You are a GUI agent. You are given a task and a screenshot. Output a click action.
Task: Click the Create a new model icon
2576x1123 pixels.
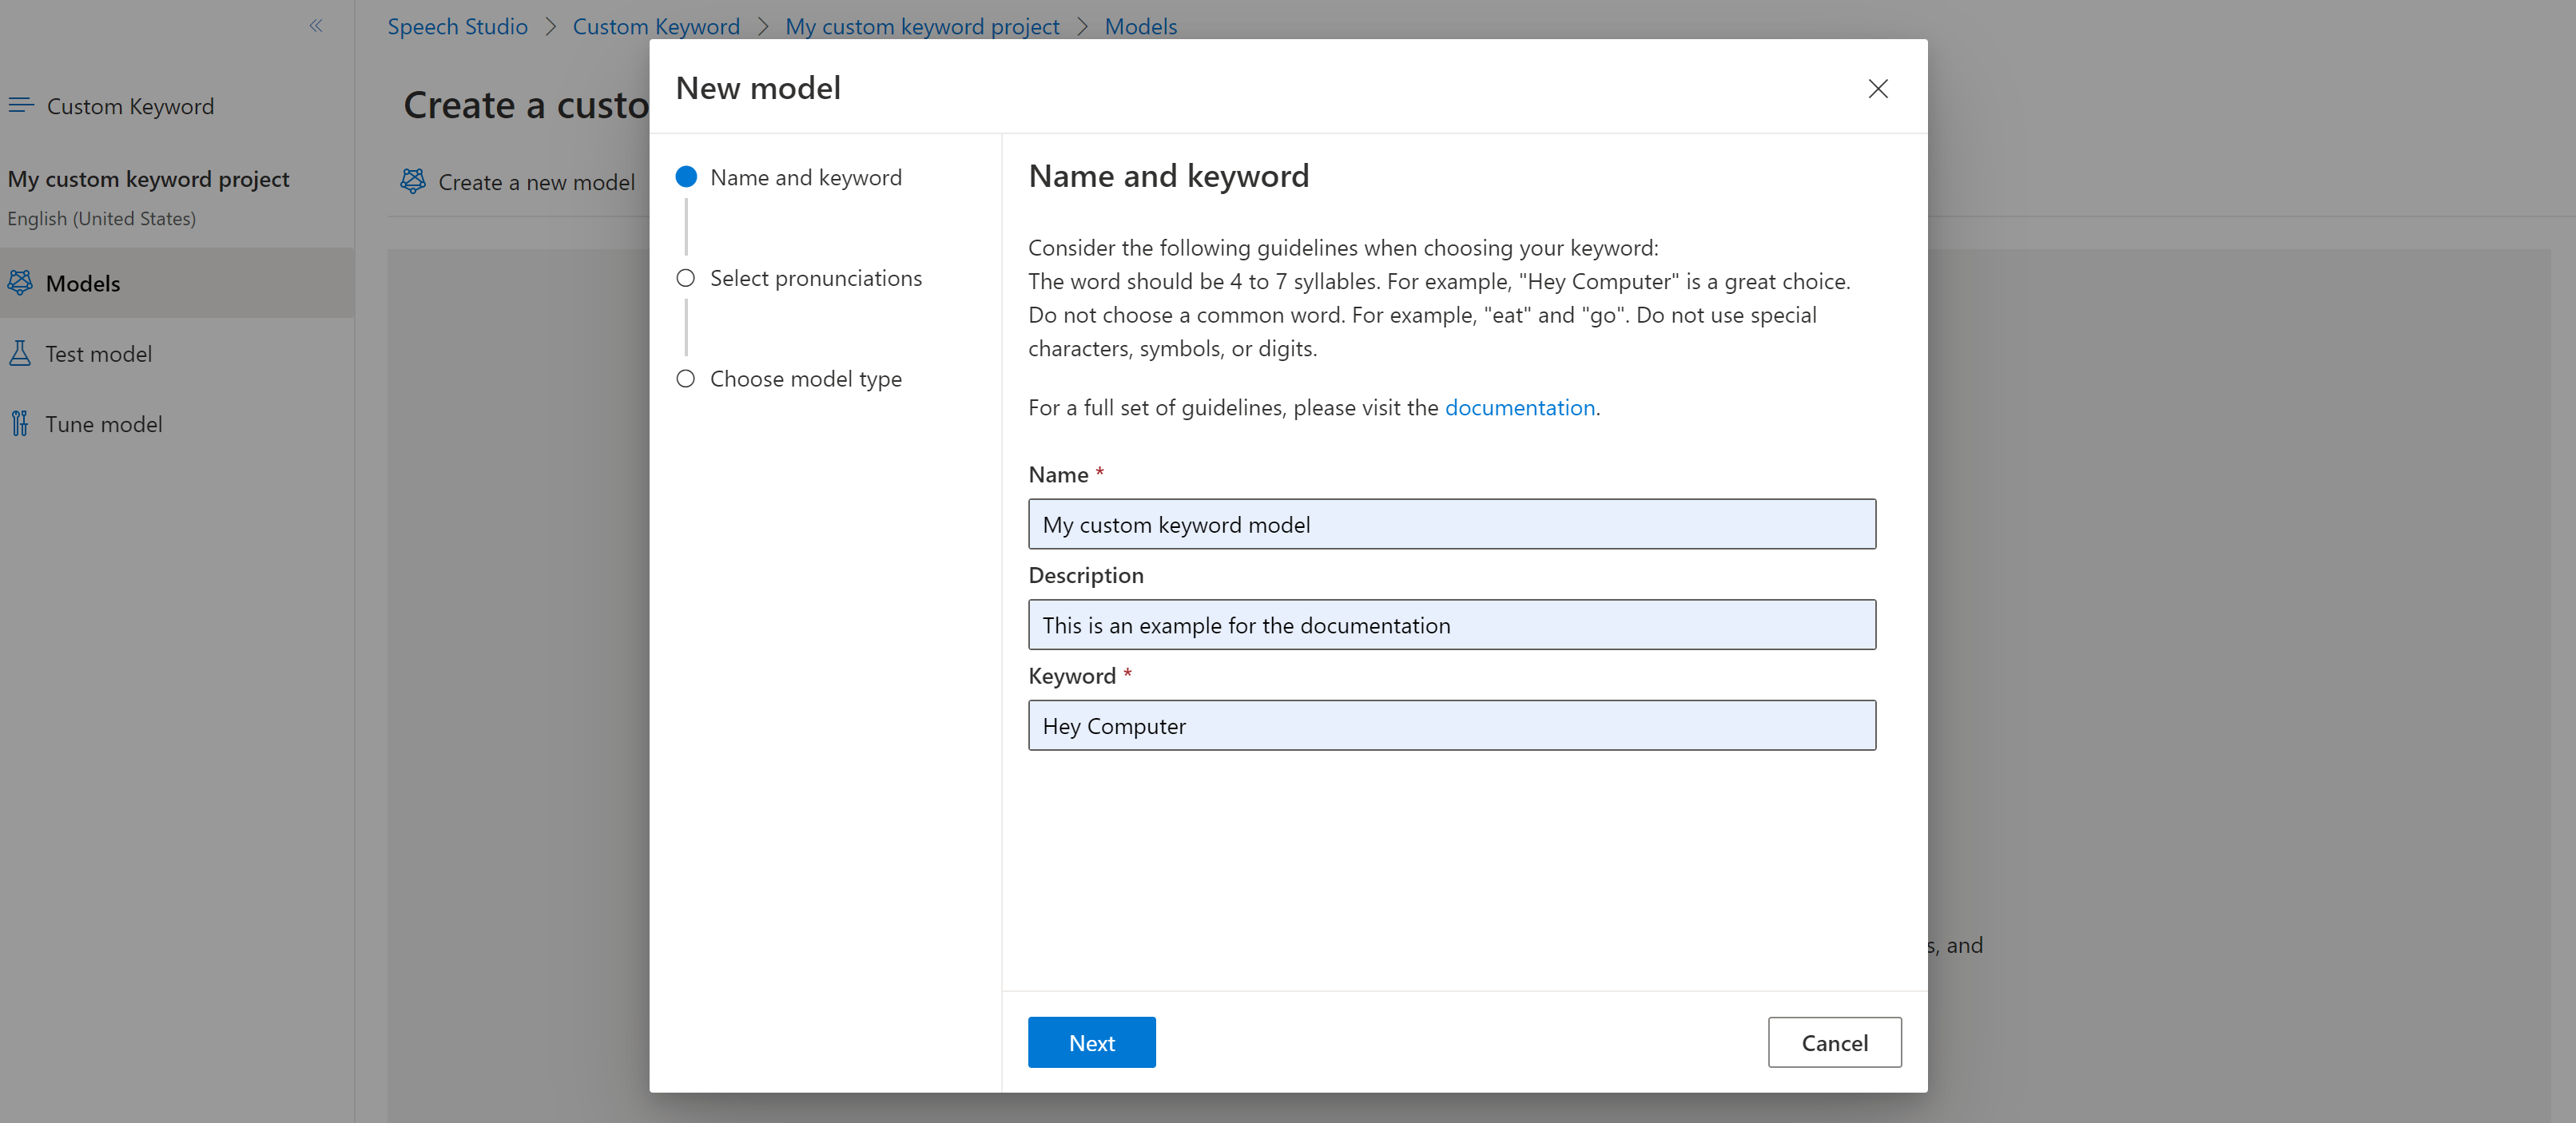[x=415, y=181]
